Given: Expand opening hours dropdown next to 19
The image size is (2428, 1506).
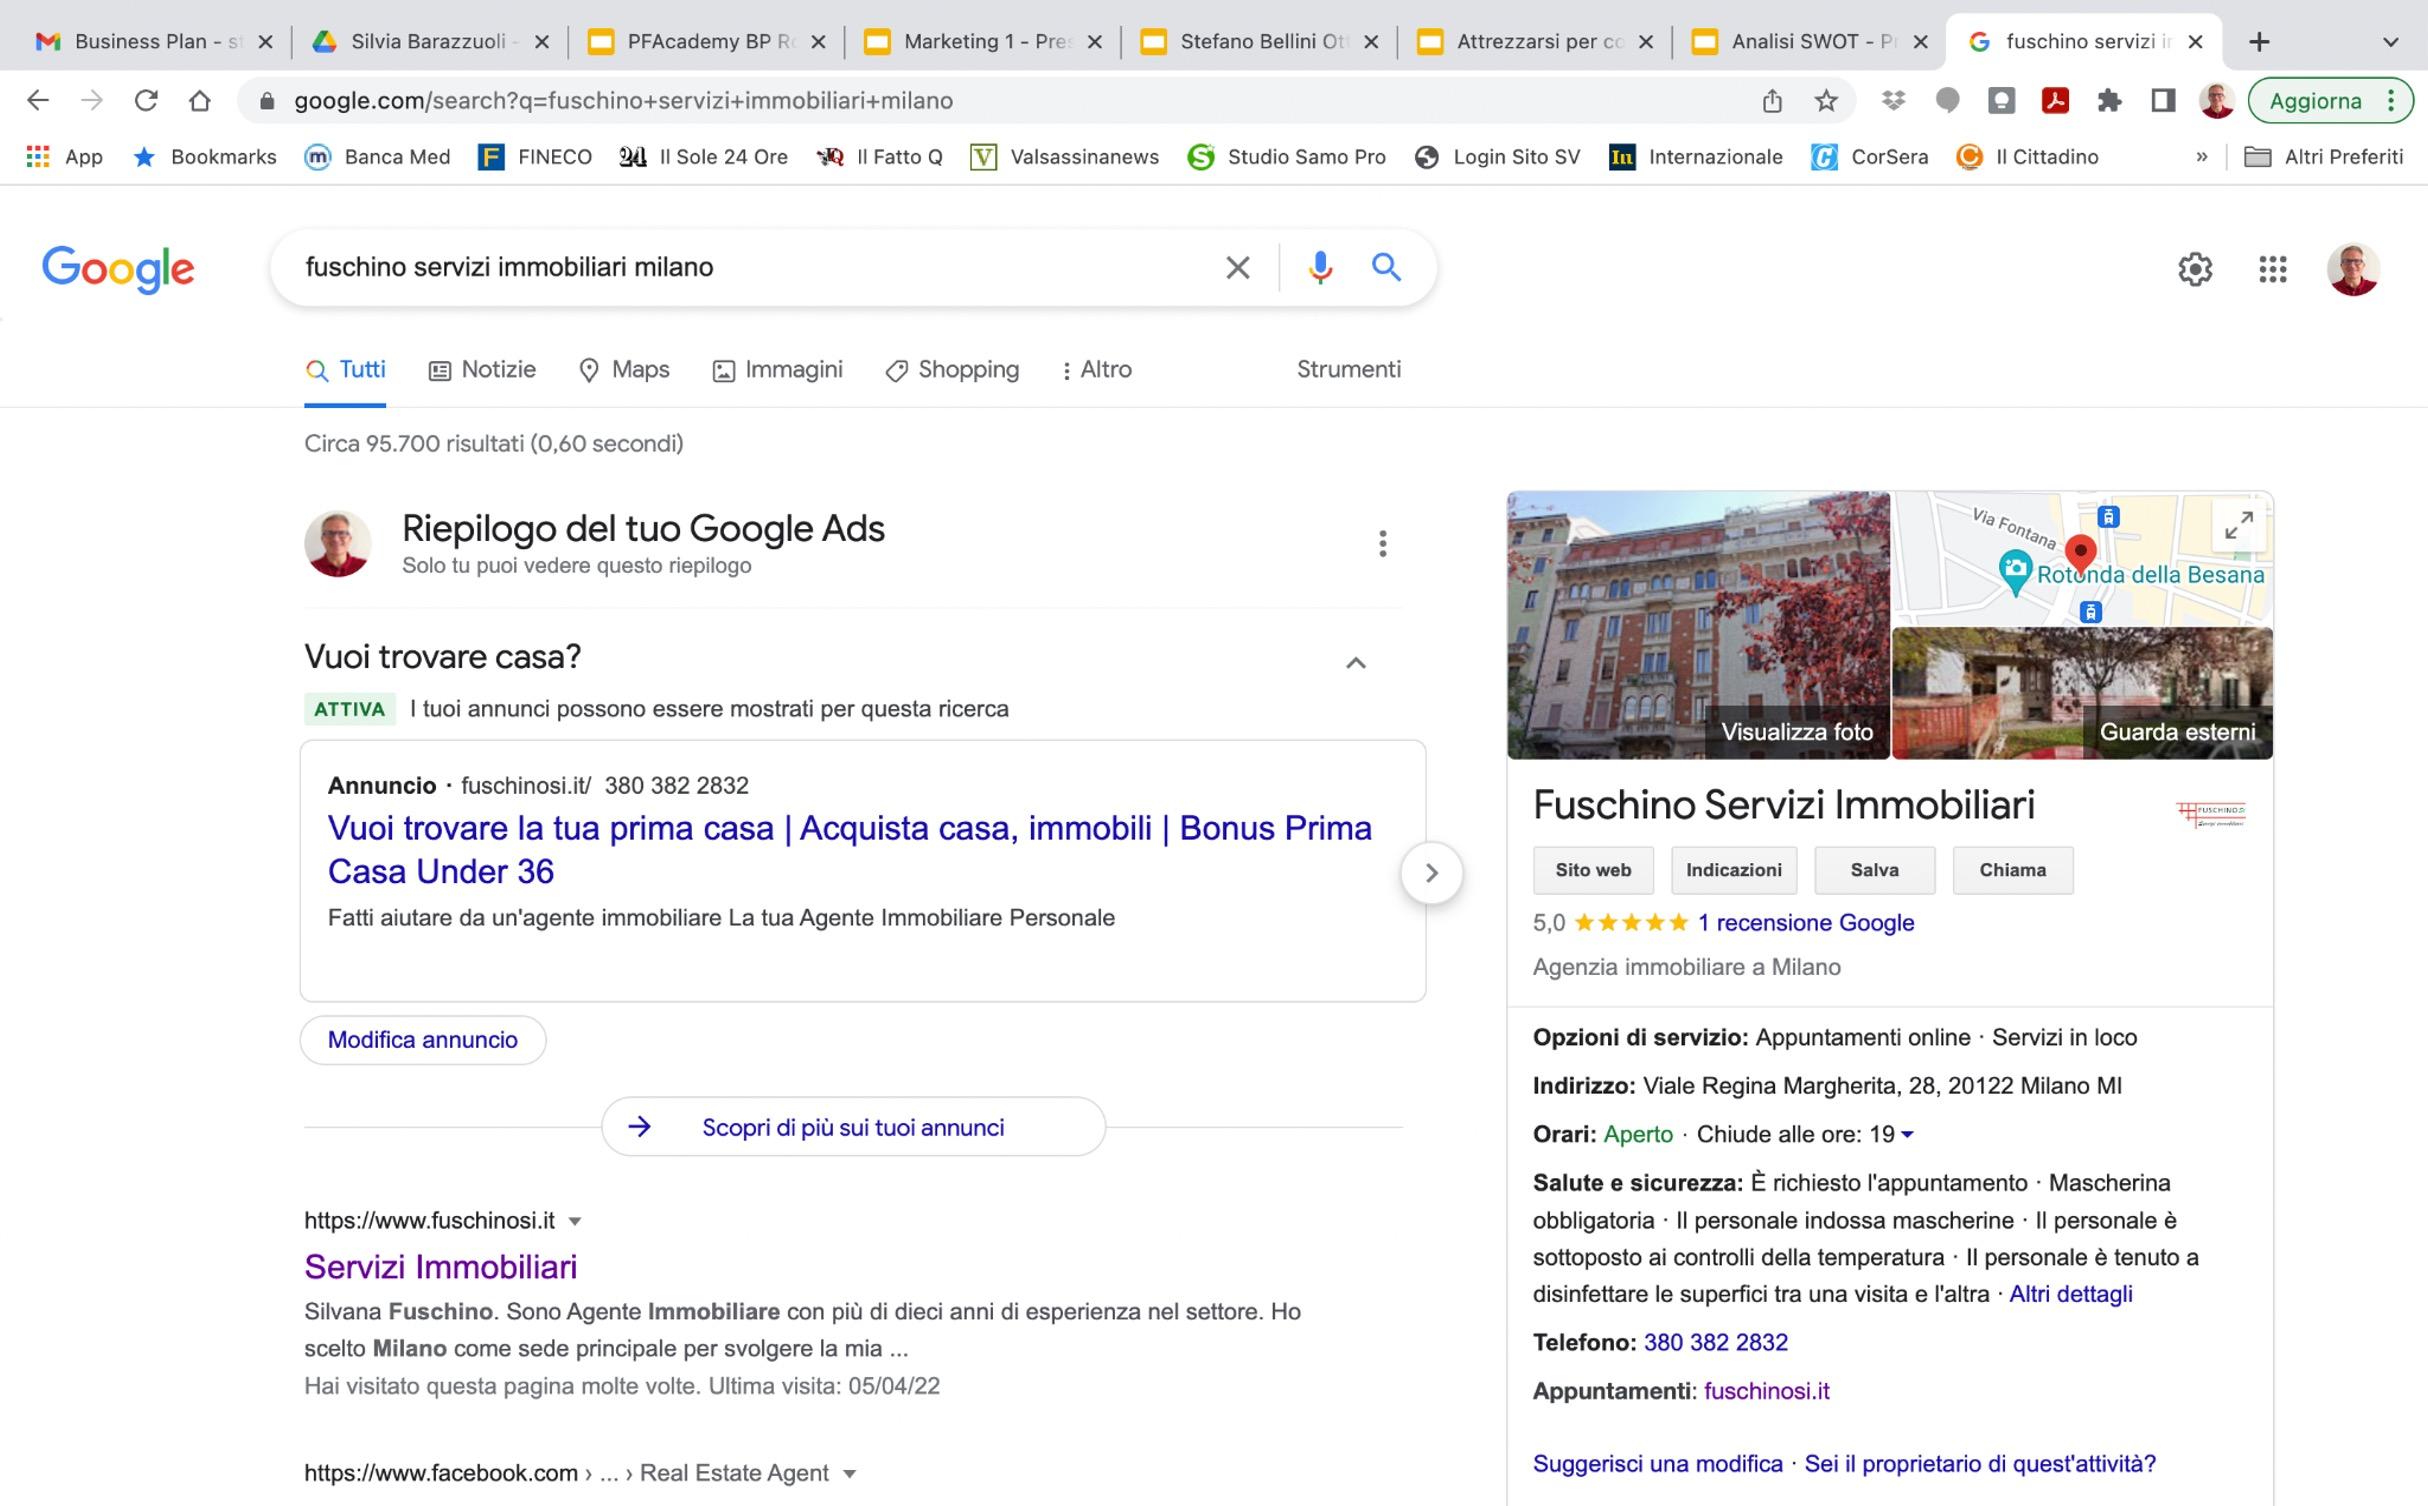Looking at the screenshot, I should pos(1907,1134).
